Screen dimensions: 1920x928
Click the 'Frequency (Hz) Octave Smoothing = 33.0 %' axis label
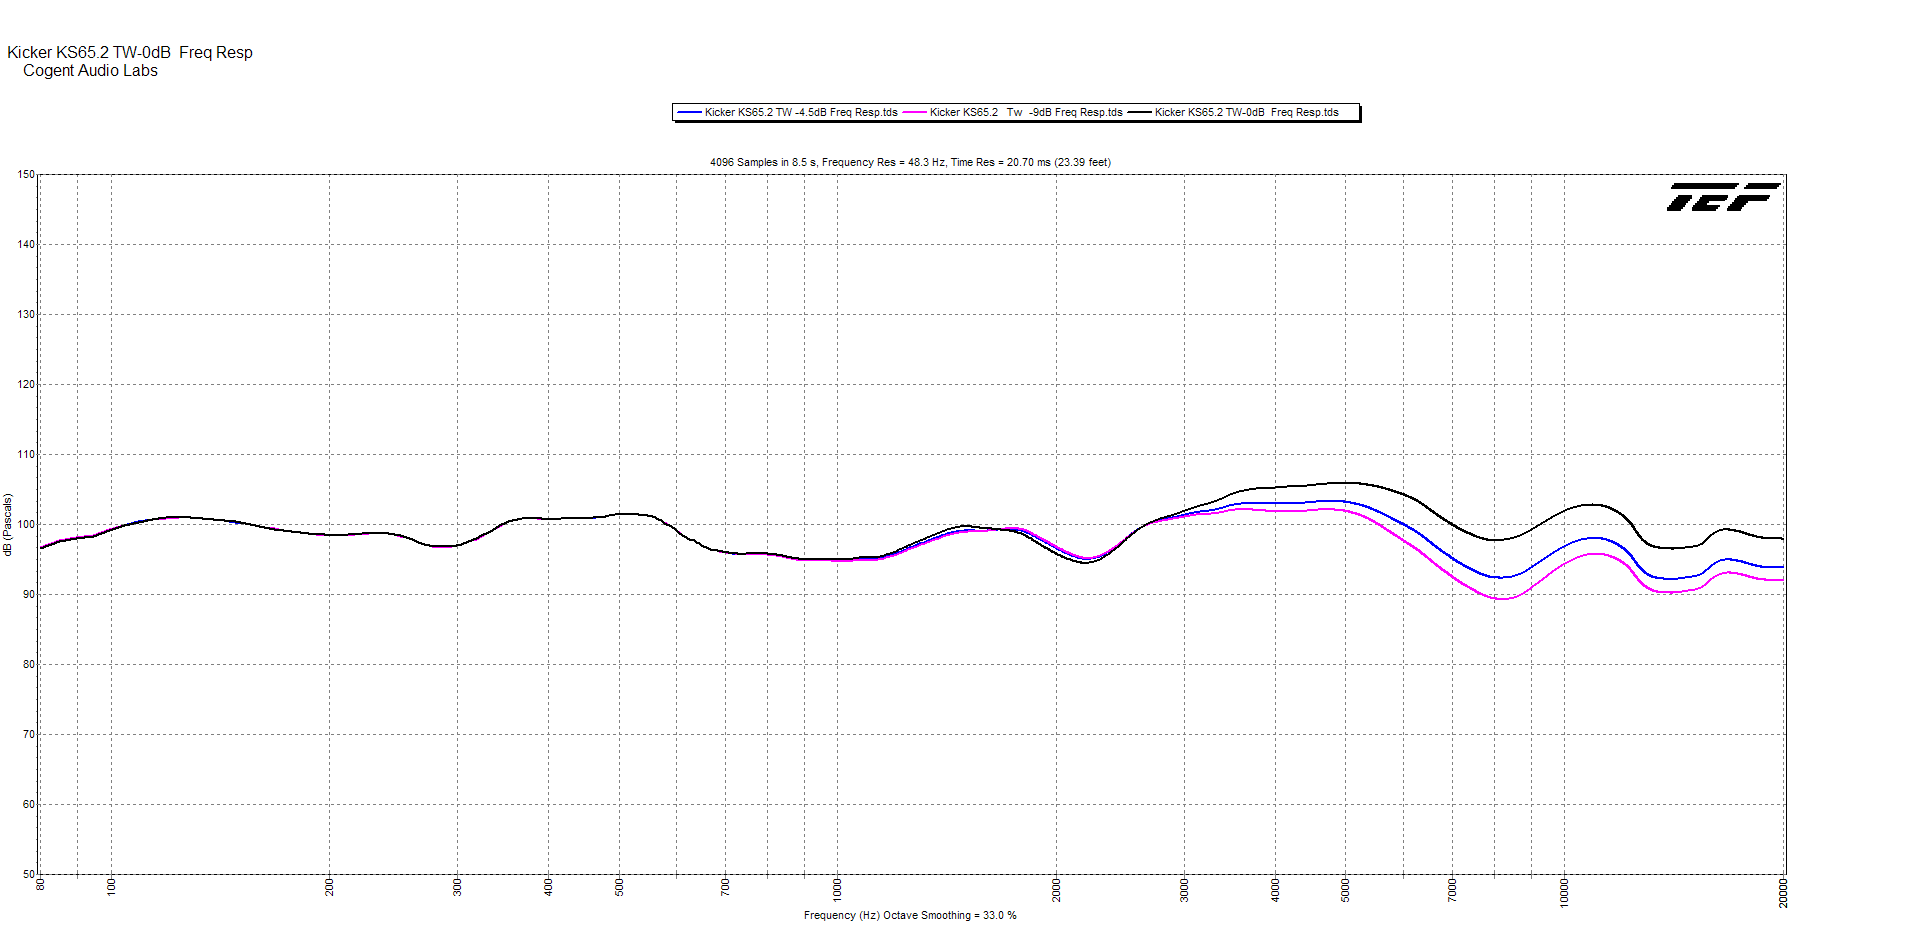click(x=910, y=915)
